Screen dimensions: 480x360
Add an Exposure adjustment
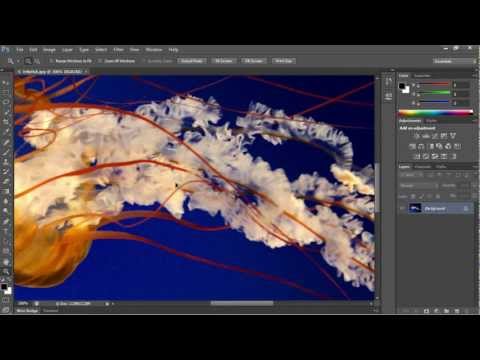tap(444, 136)
